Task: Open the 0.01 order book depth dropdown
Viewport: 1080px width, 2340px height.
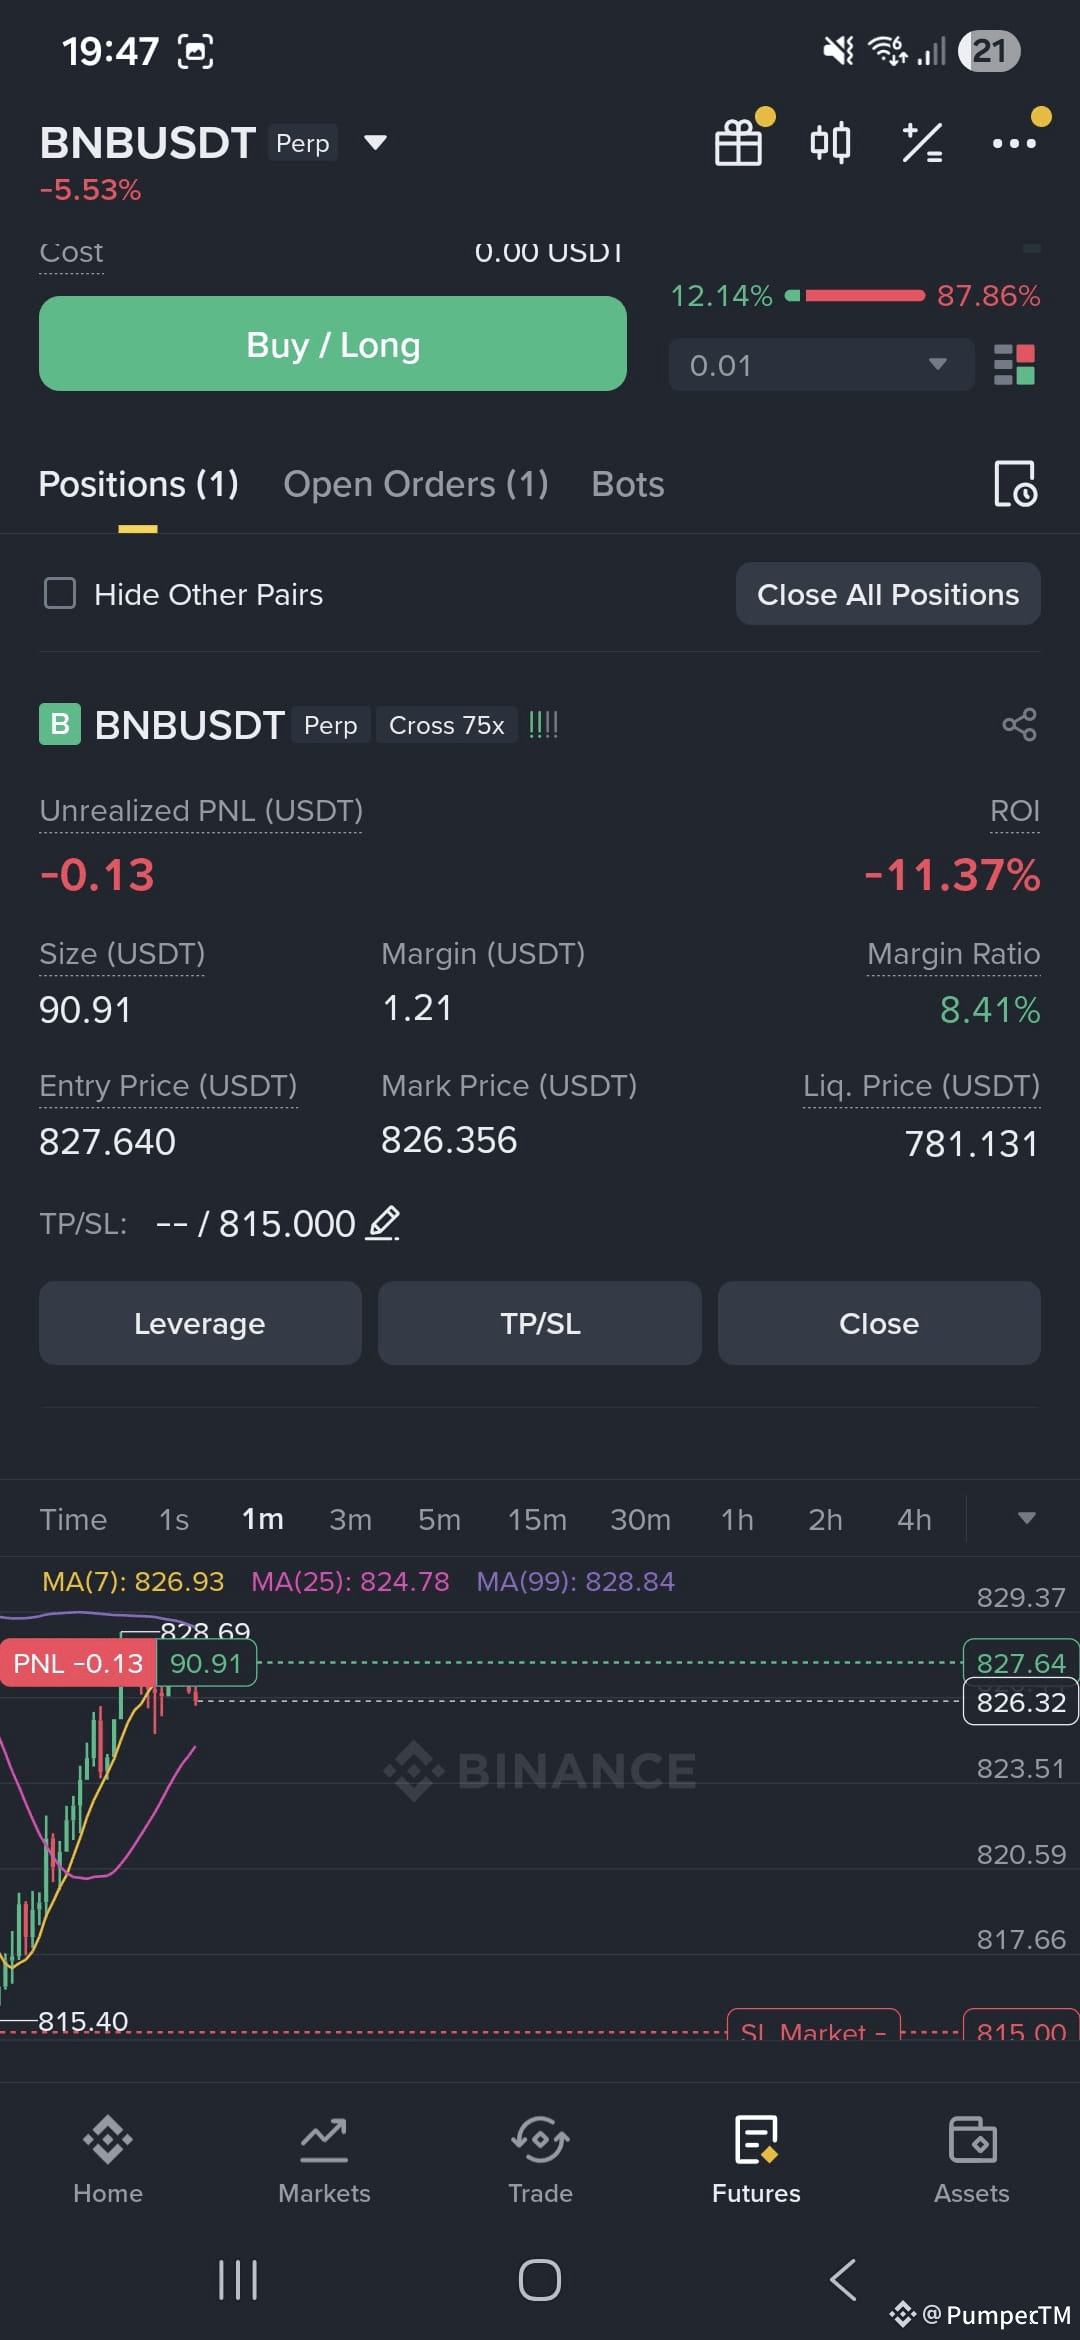Action: click(821, 365)
